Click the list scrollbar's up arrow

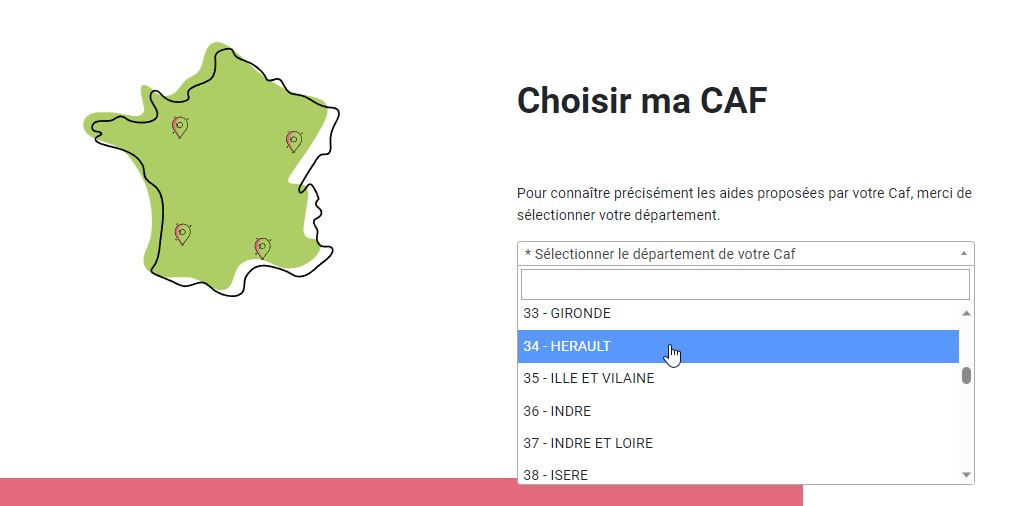coord(966,313)
